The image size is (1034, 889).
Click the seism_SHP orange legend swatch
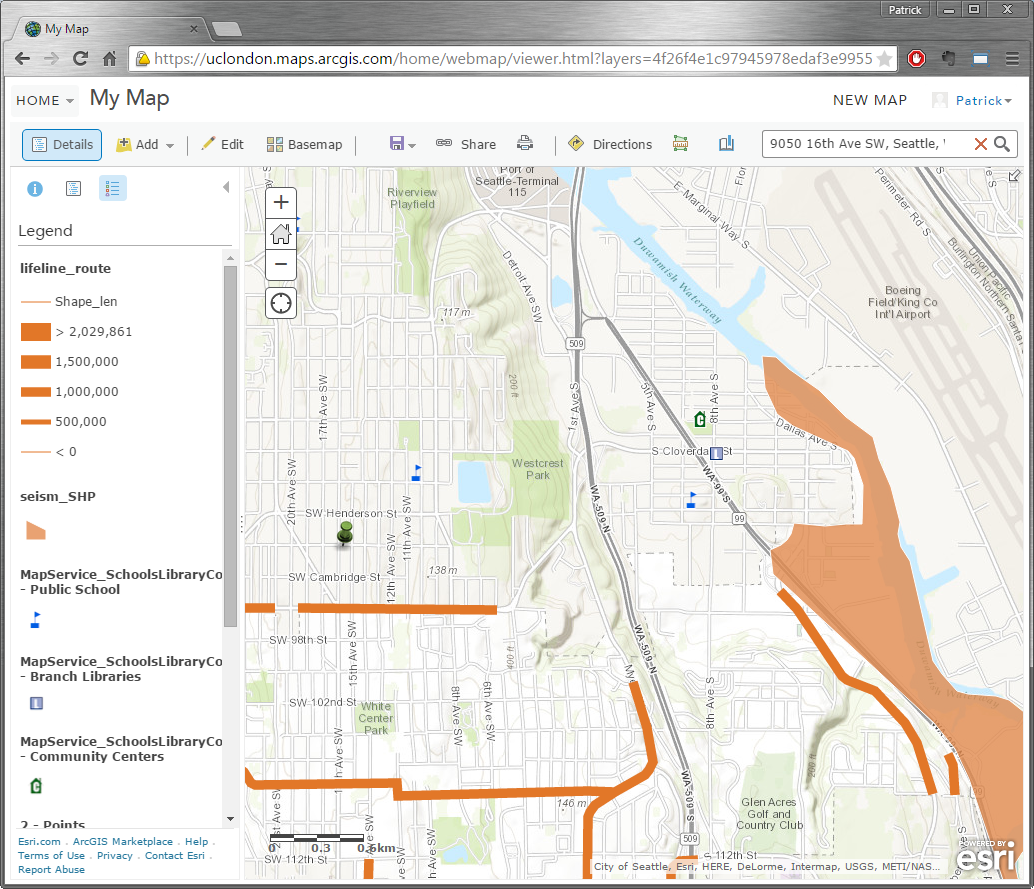click(36, 530)
